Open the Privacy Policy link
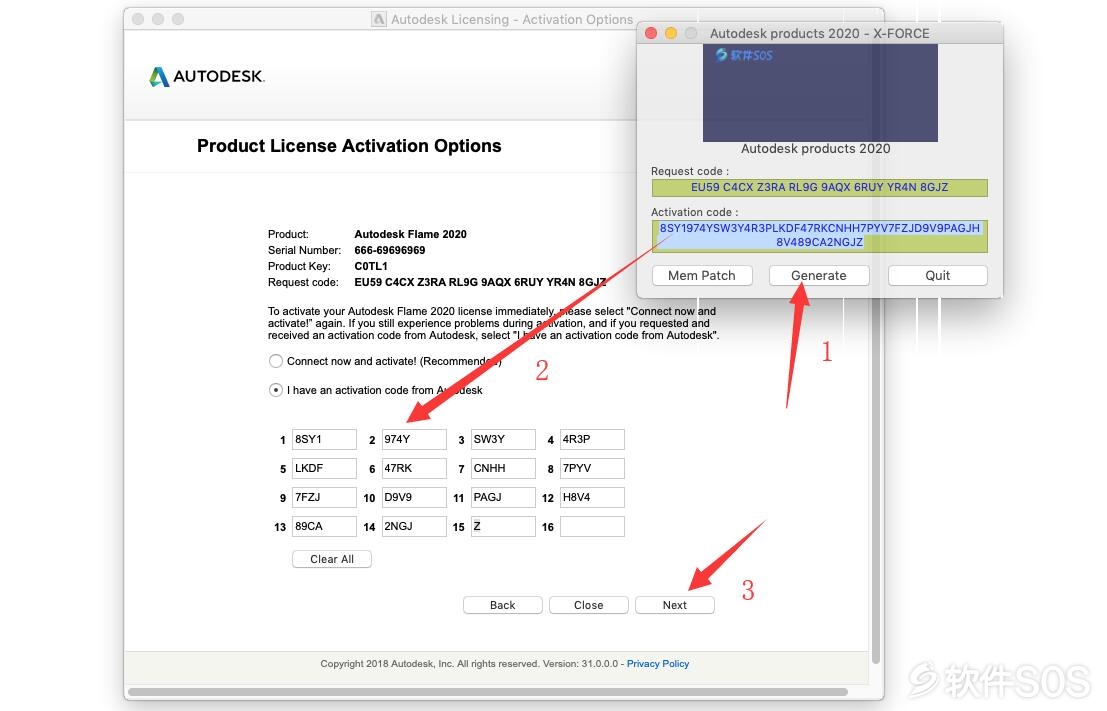 [x=658, y=664]
